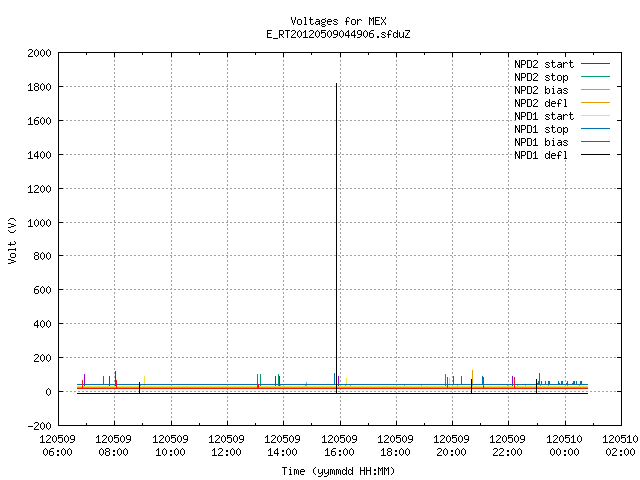Select the E_RT20120509044906.sfduZ file name subtitle
Viewport: 640px width, 480px height.
point(338,34)
